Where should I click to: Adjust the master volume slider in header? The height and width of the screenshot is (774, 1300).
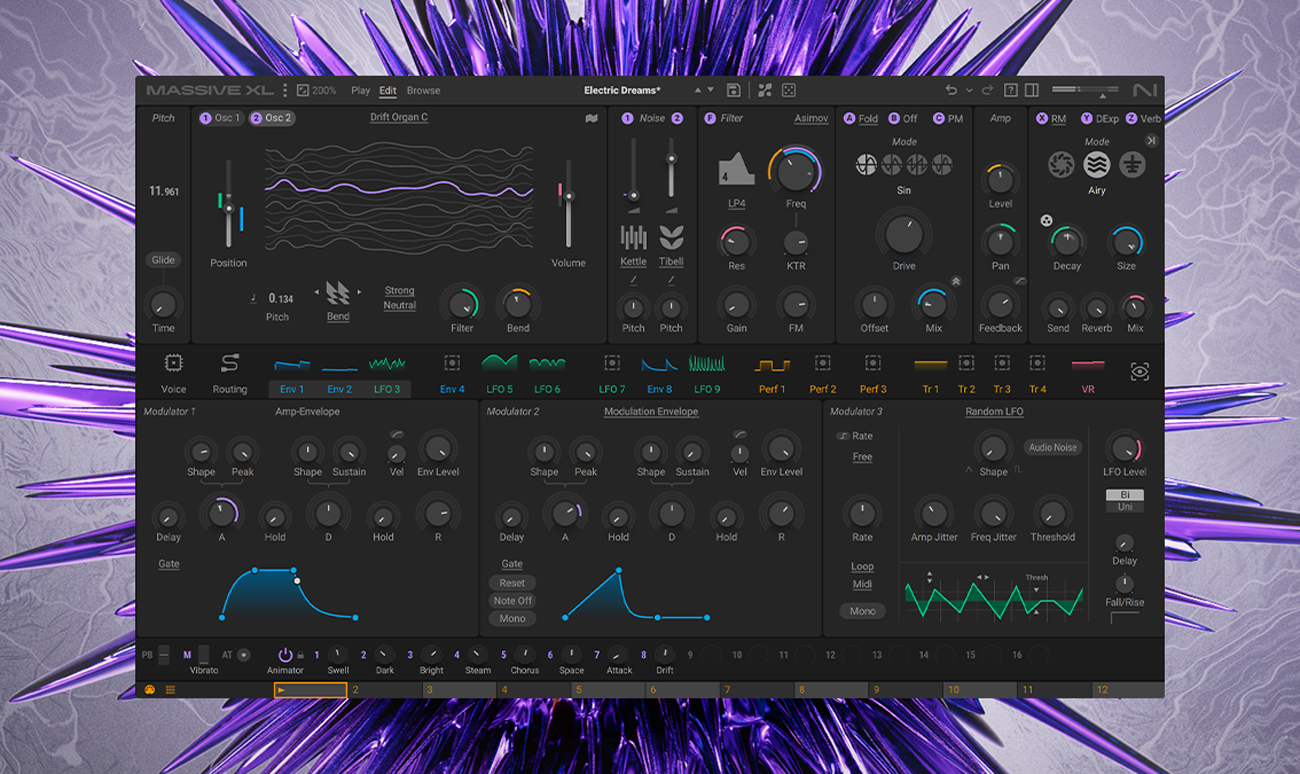click(x=1085, y=91)
